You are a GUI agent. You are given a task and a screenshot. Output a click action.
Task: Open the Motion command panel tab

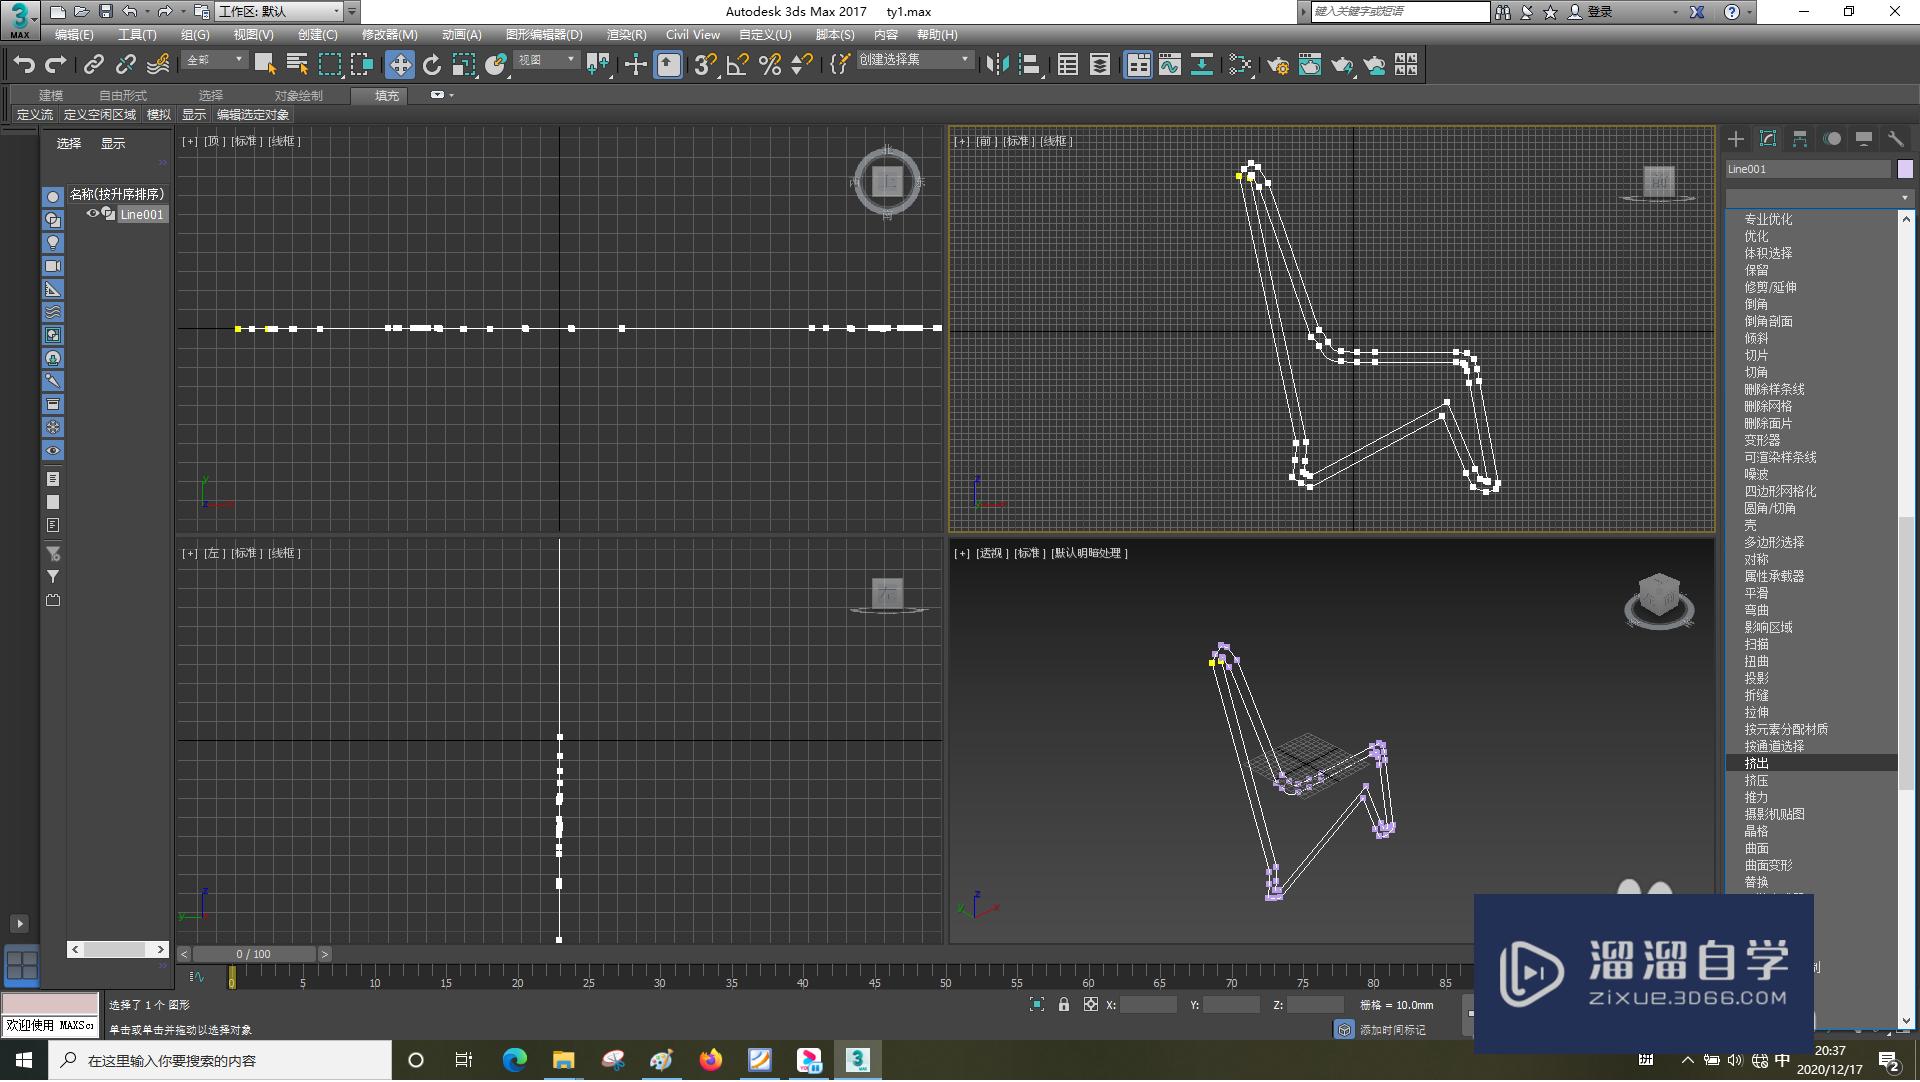click(x=1832, y=139)
